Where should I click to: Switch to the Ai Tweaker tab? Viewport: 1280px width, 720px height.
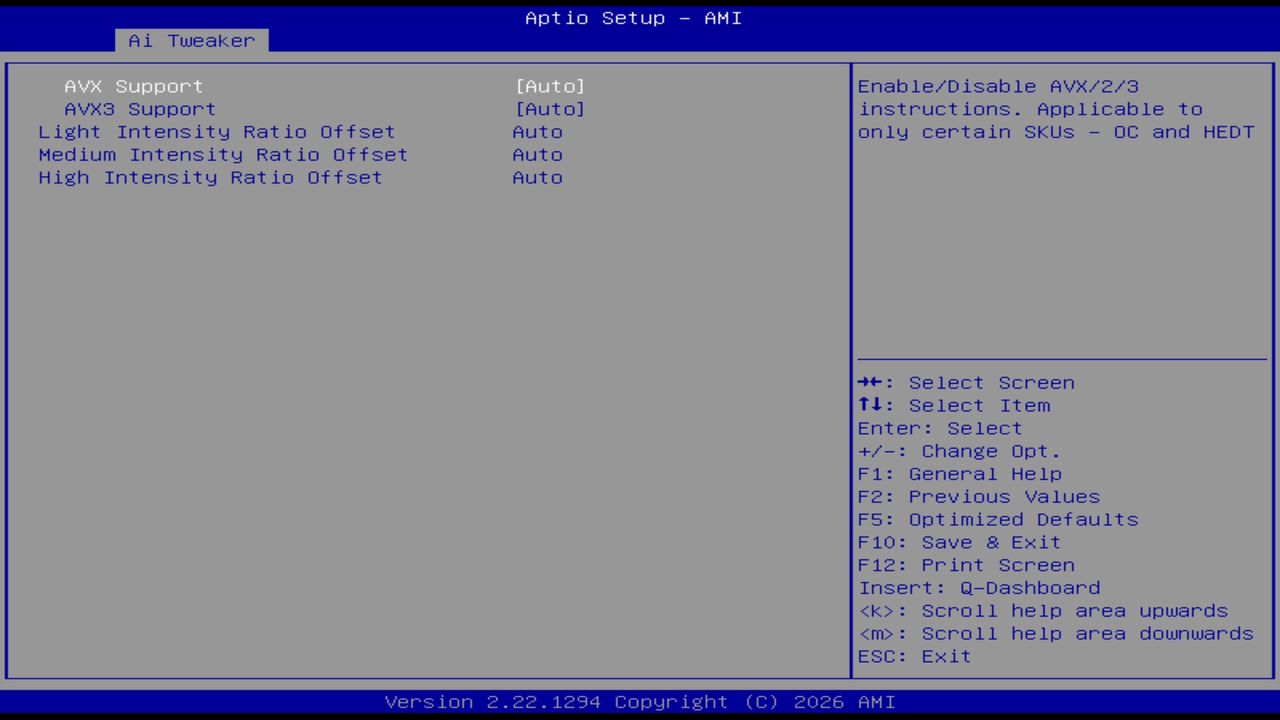(x=190, y=40)
